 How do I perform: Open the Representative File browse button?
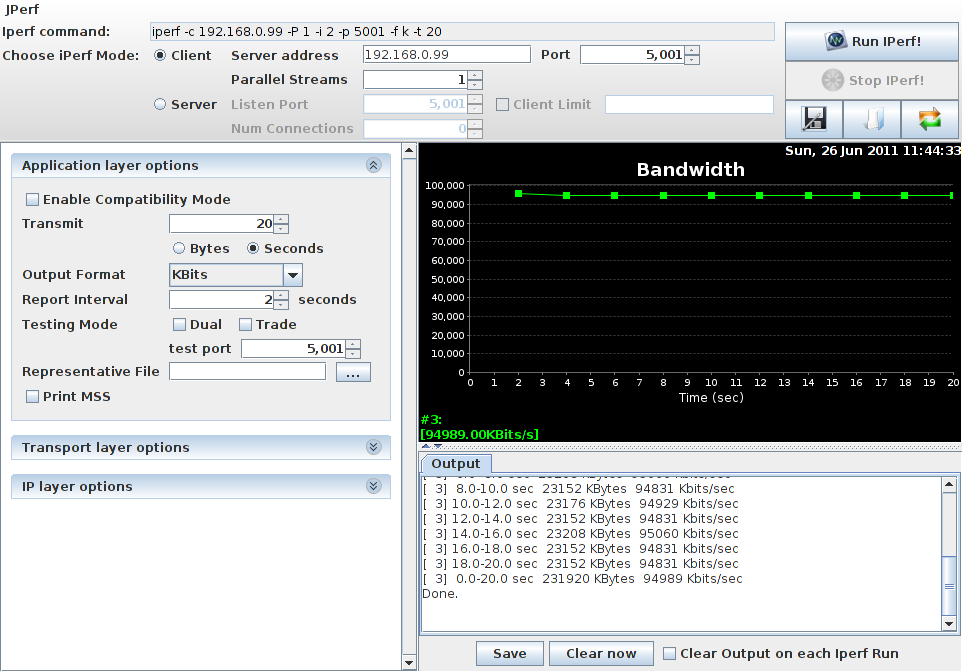tap(352, 371)
